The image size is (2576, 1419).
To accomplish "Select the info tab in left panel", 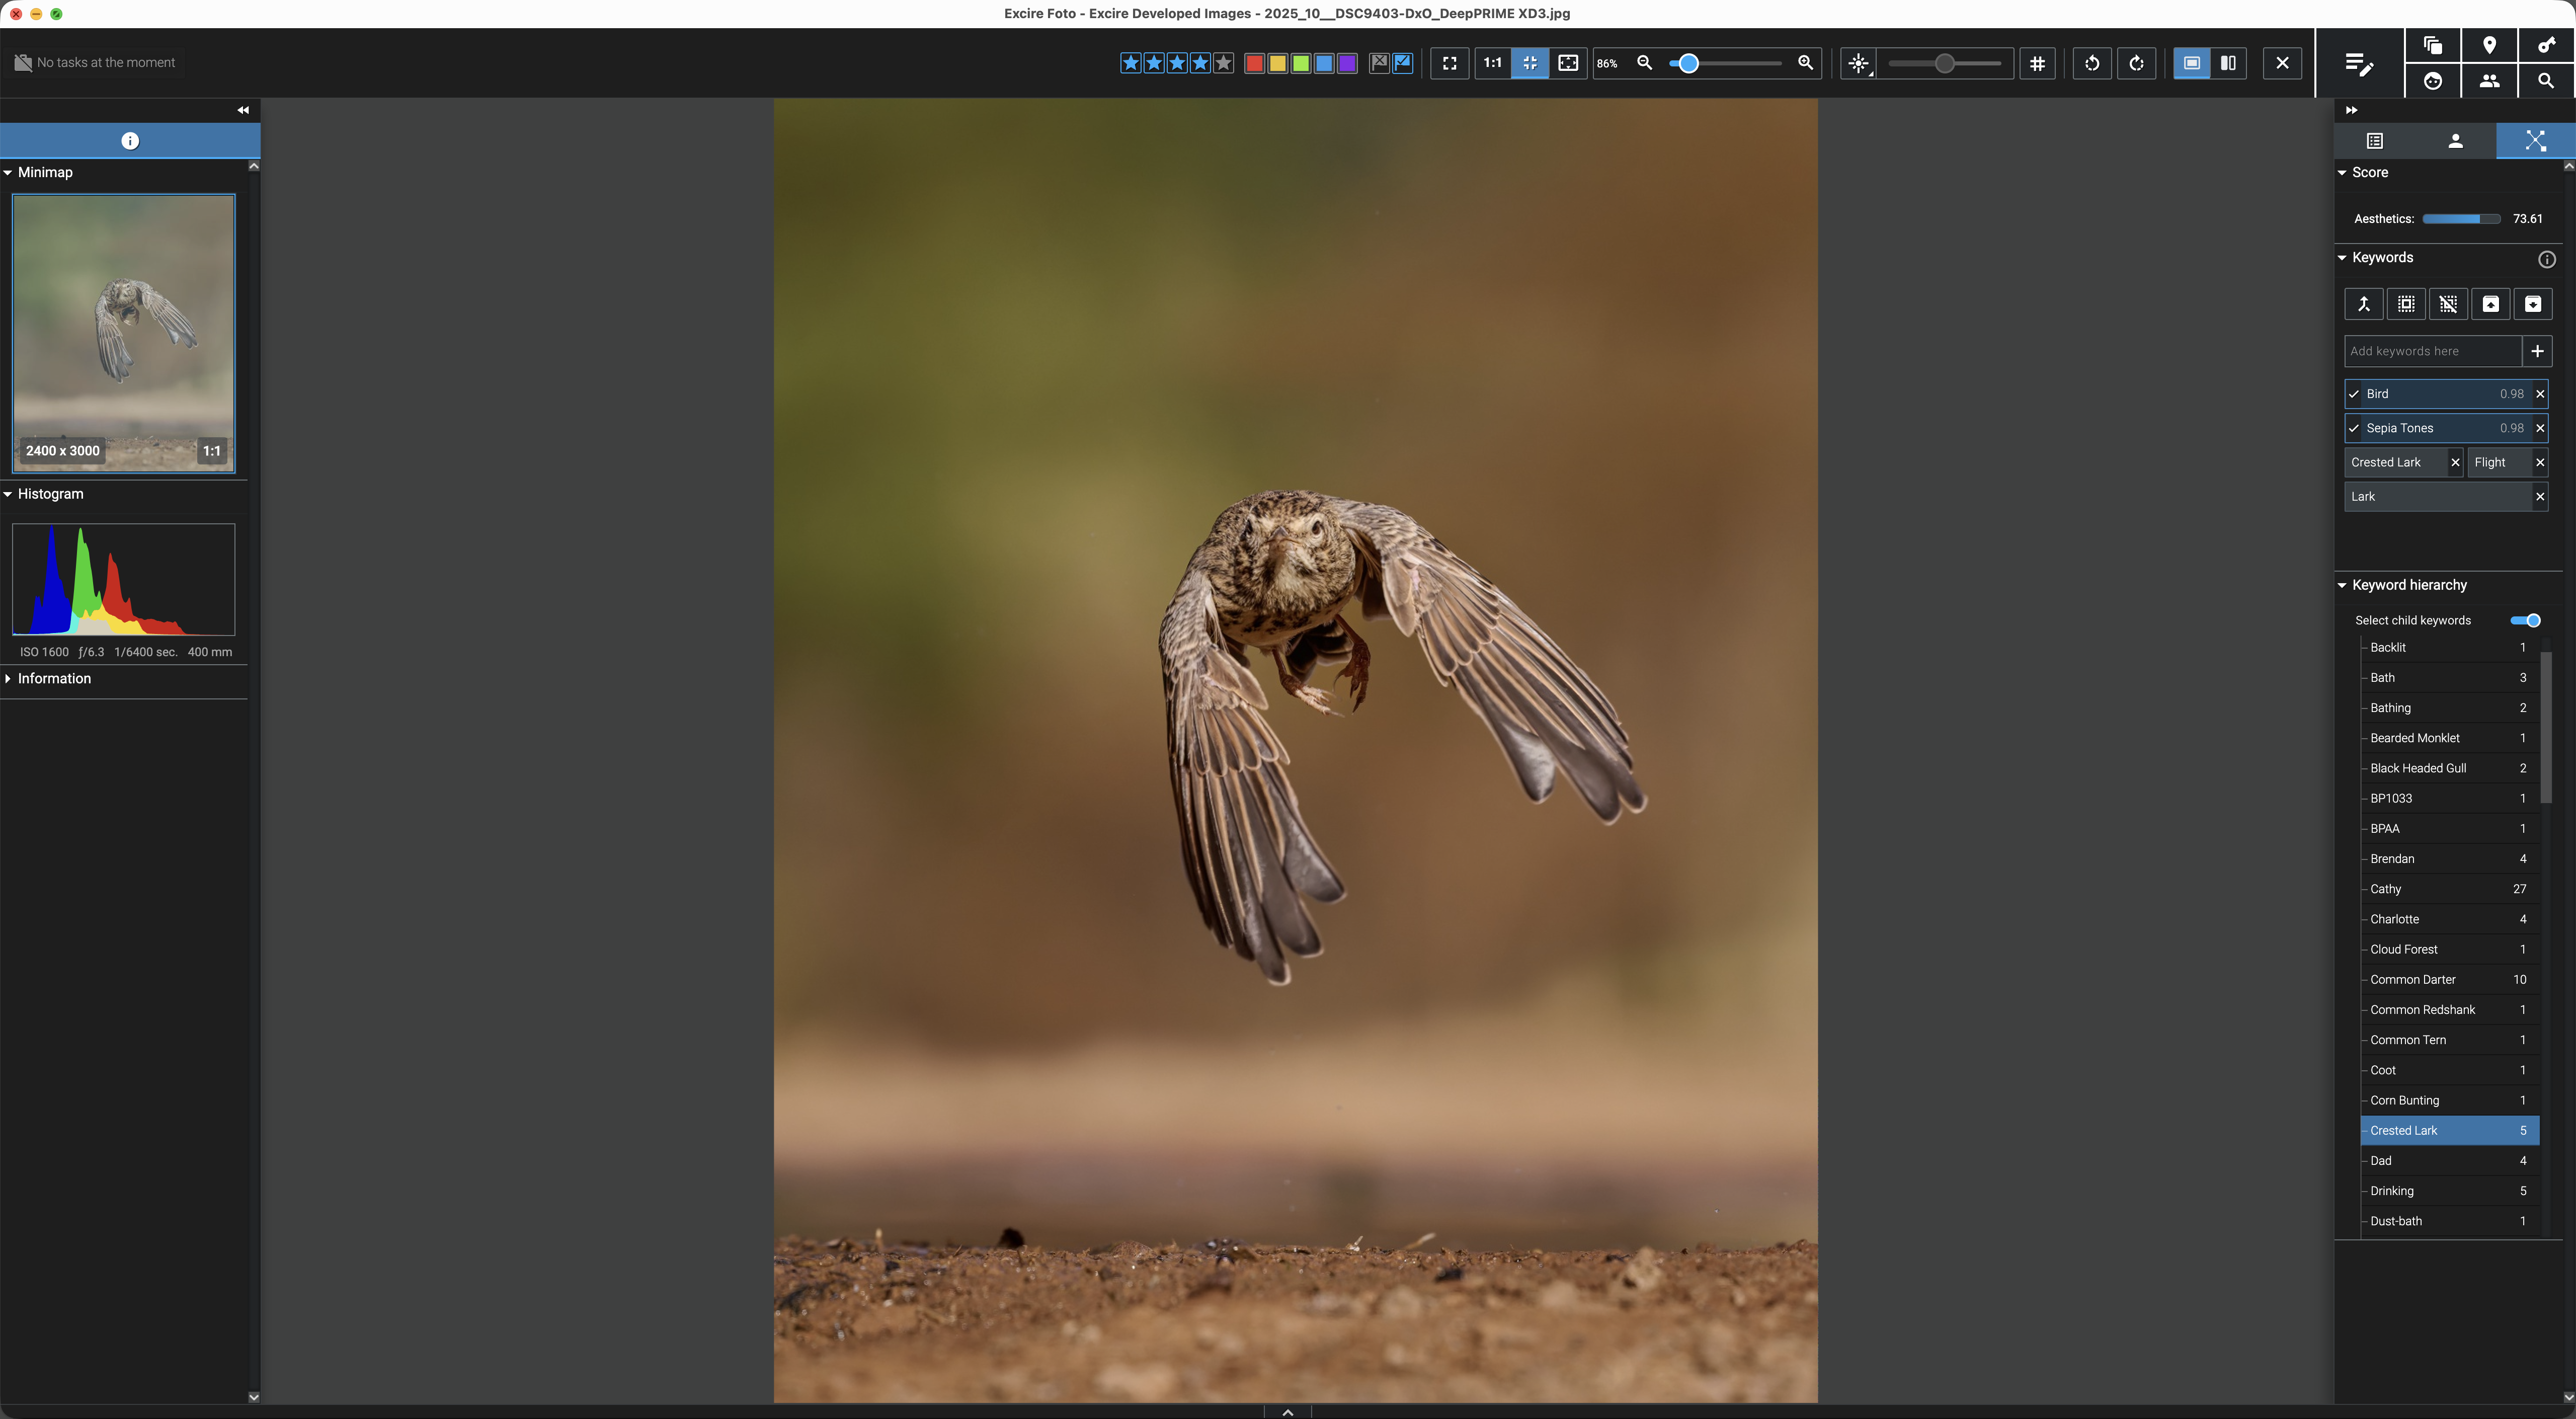I will pos(130,141).
